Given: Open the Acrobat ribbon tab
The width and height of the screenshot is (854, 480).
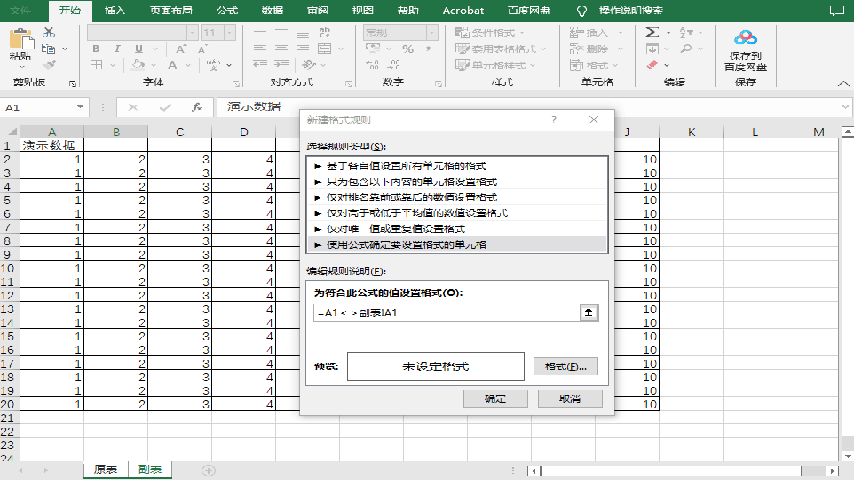Looking at the screenshot, I should 463,10.
